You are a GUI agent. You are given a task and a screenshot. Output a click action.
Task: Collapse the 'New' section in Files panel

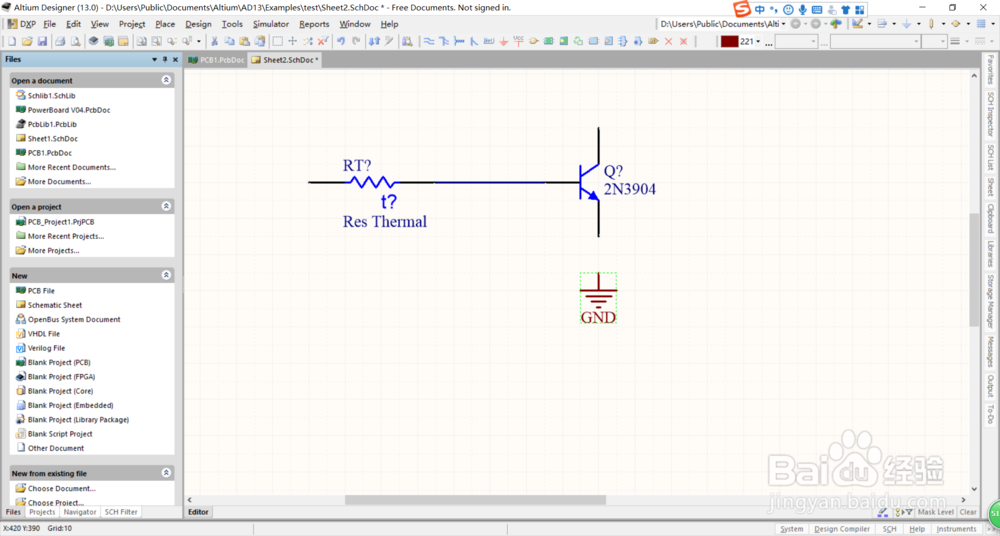tap(166, 276)
